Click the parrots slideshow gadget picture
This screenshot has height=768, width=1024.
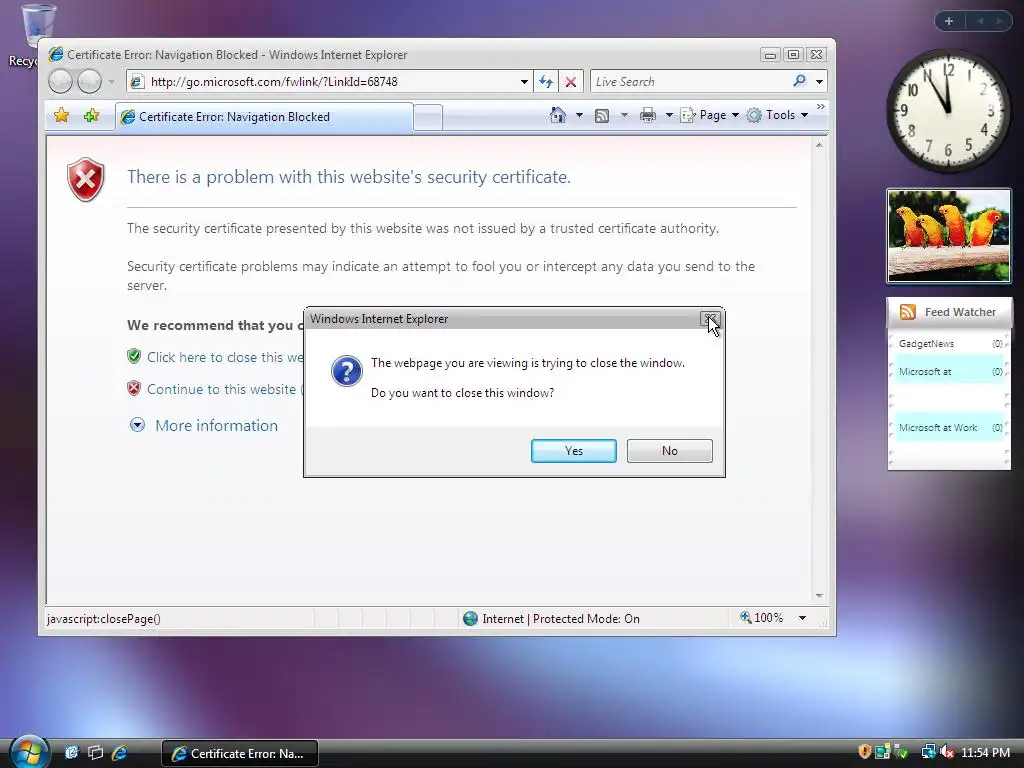click(x=949, y=236)
